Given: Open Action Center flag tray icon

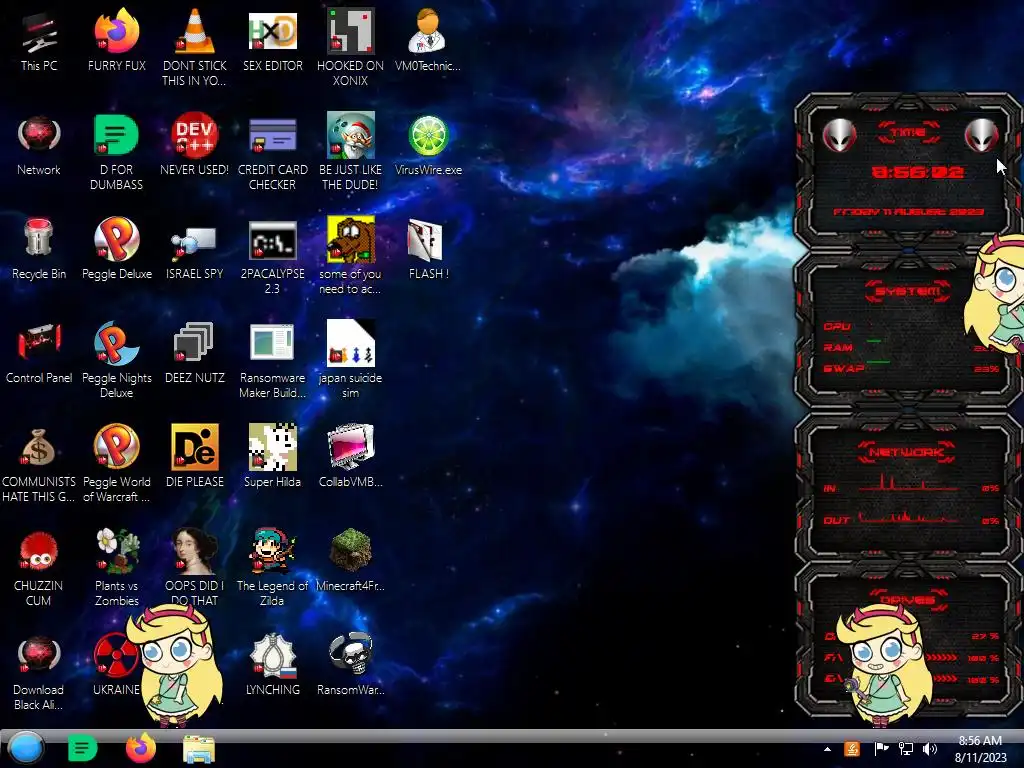Looking at the screenshot, I should pyautogui.click(x=881, y=749).
